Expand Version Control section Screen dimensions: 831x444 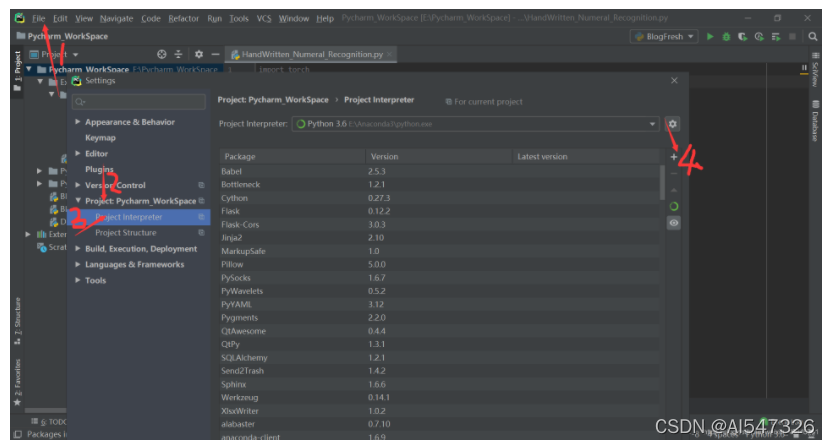[78, 185]
